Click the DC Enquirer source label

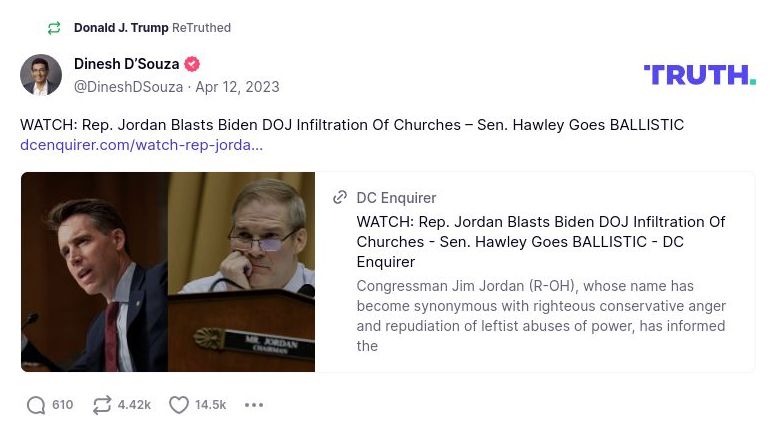pos(396,198)
